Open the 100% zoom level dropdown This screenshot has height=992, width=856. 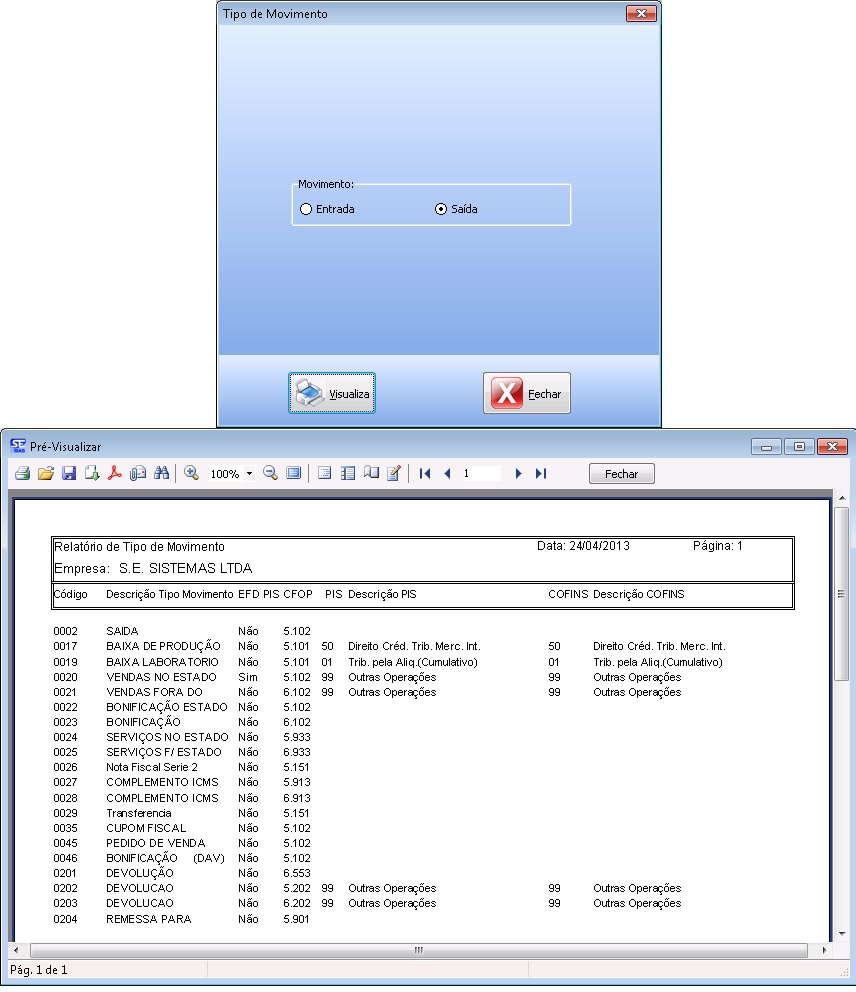248,474
